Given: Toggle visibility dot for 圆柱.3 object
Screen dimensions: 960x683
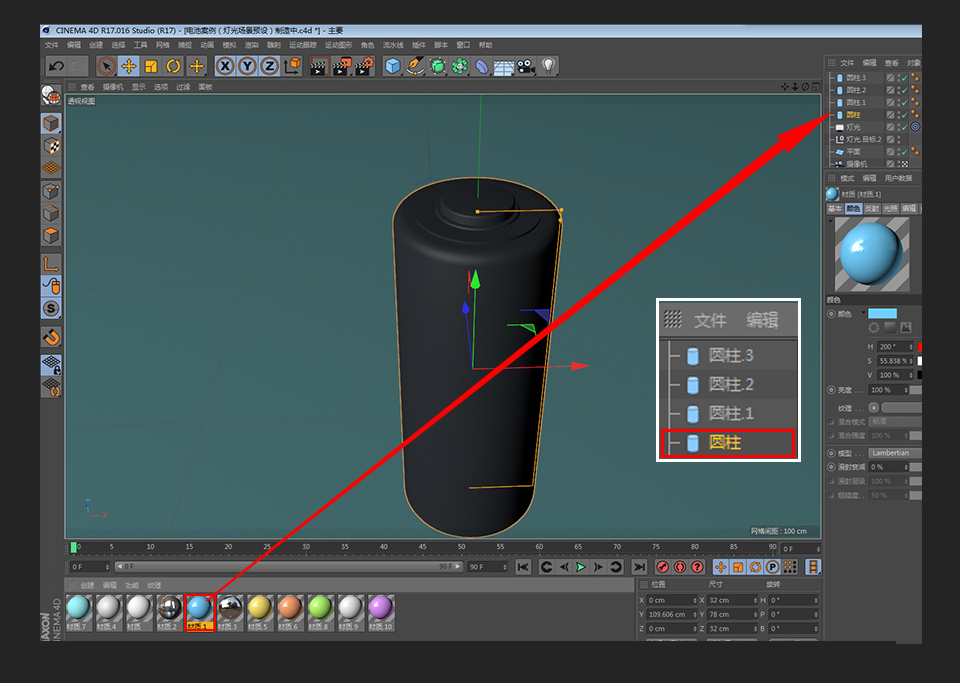Looking at the screenshot, I should click(899, 77).
